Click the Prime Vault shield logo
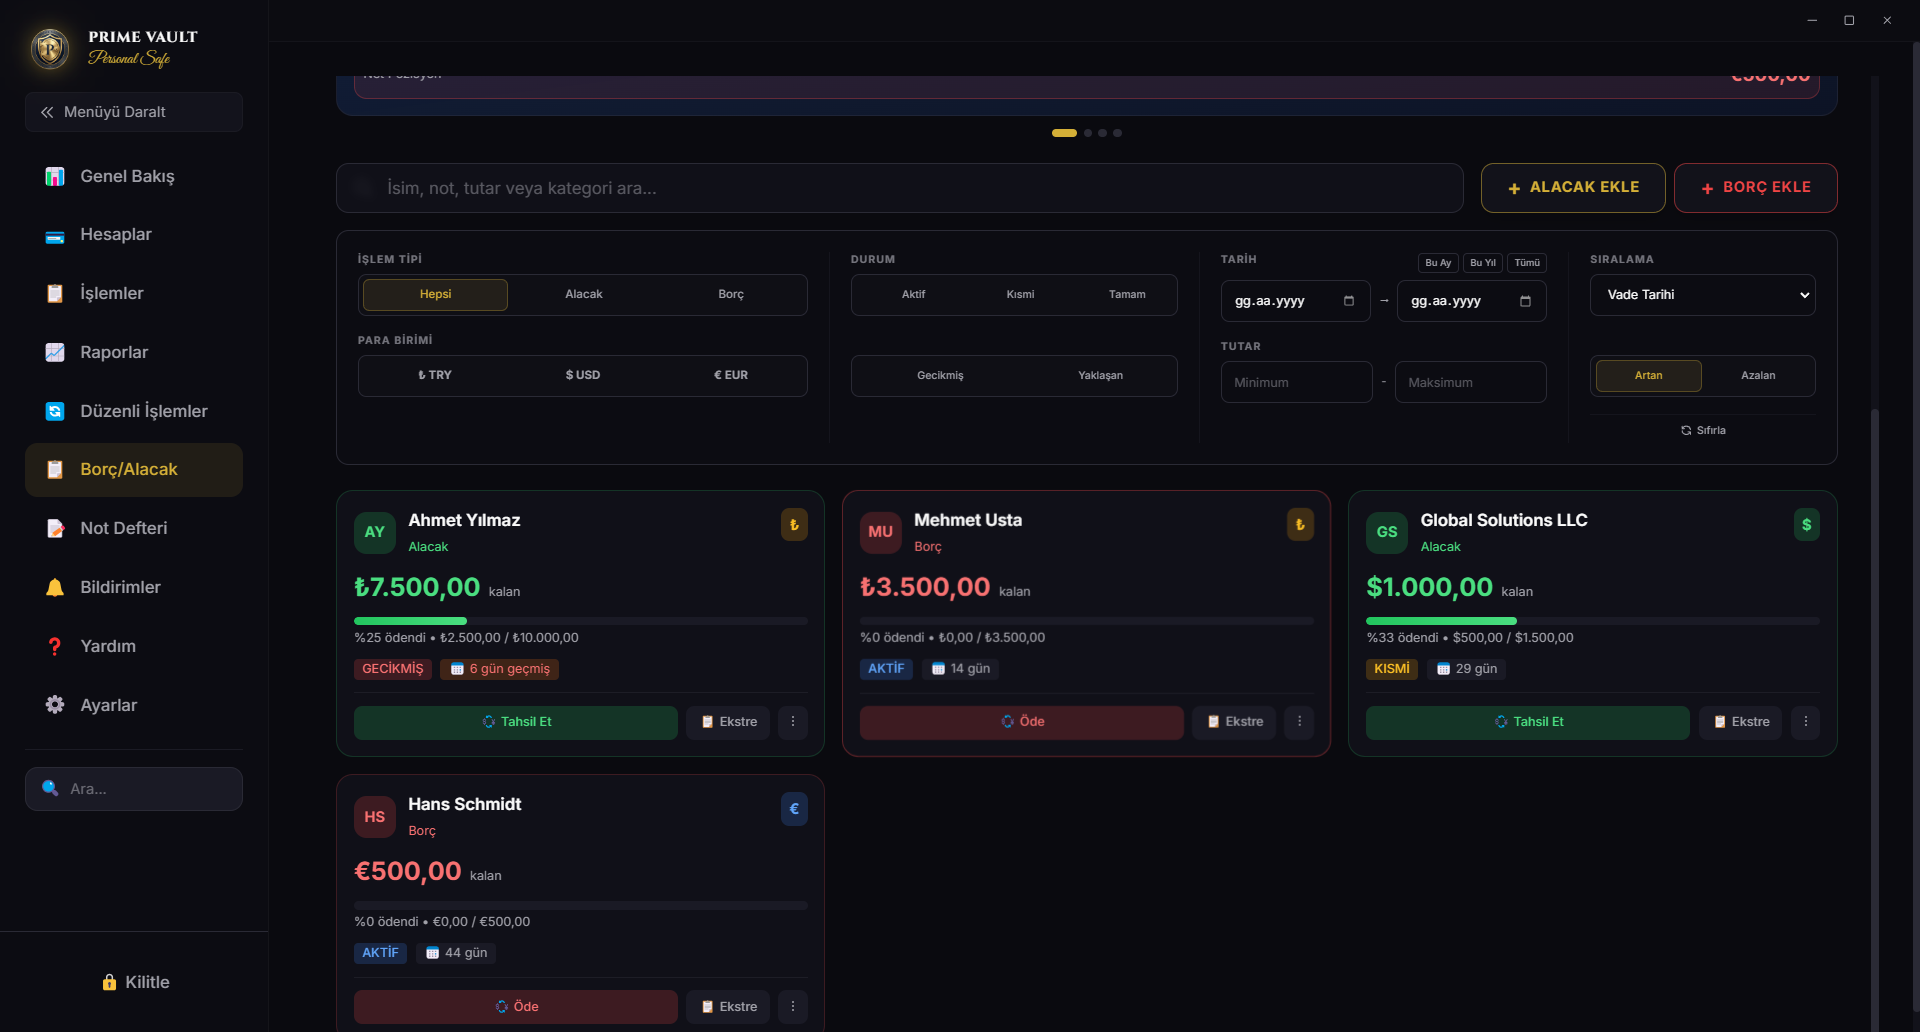The width and height of the screenshot is (1920, 1032). click(50, 48)
